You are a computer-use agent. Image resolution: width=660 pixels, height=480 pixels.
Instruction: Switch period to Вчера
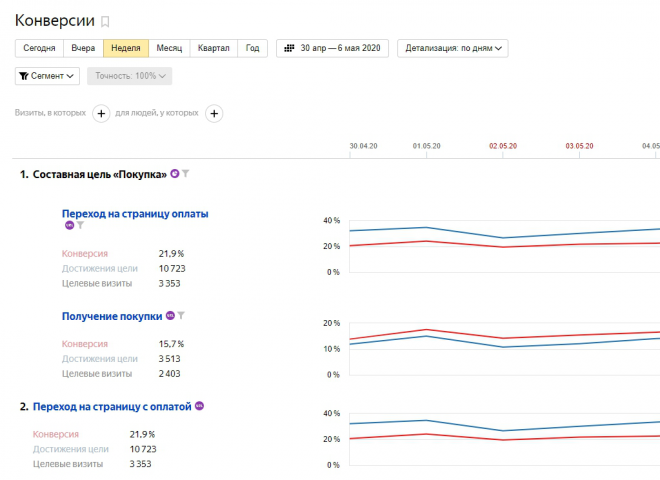[x=82, y=48]
